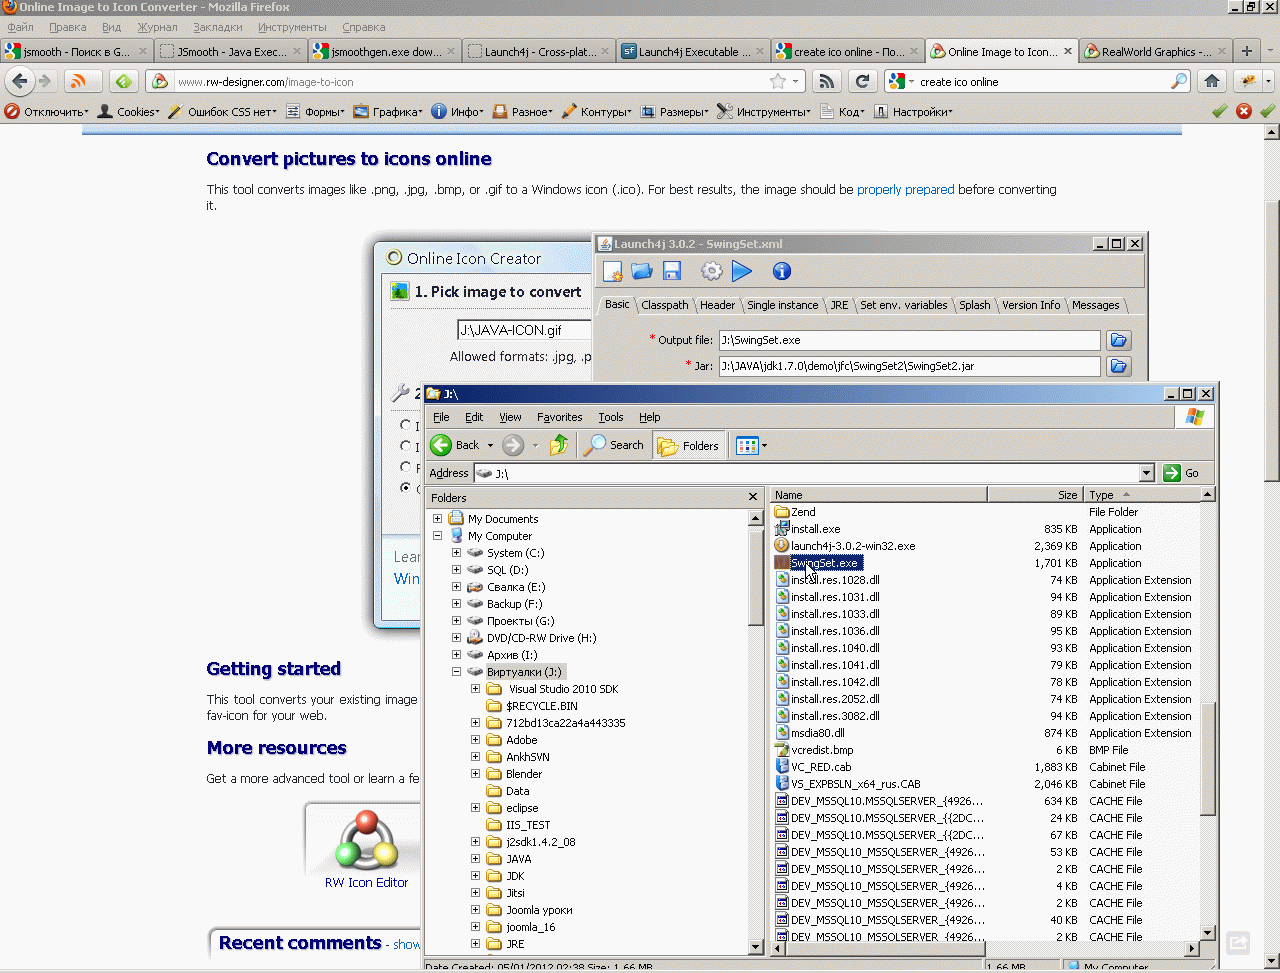Click the Firefox reload button

click(x=862, y=81)
